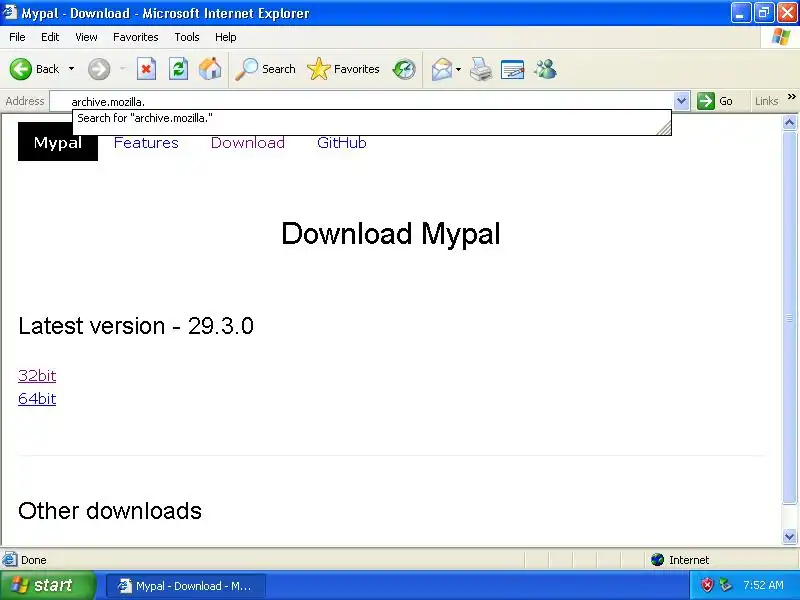This screenshot has width=800, height=600.
Task: Click the green Back arrow icon
Action: coord(21,69)
